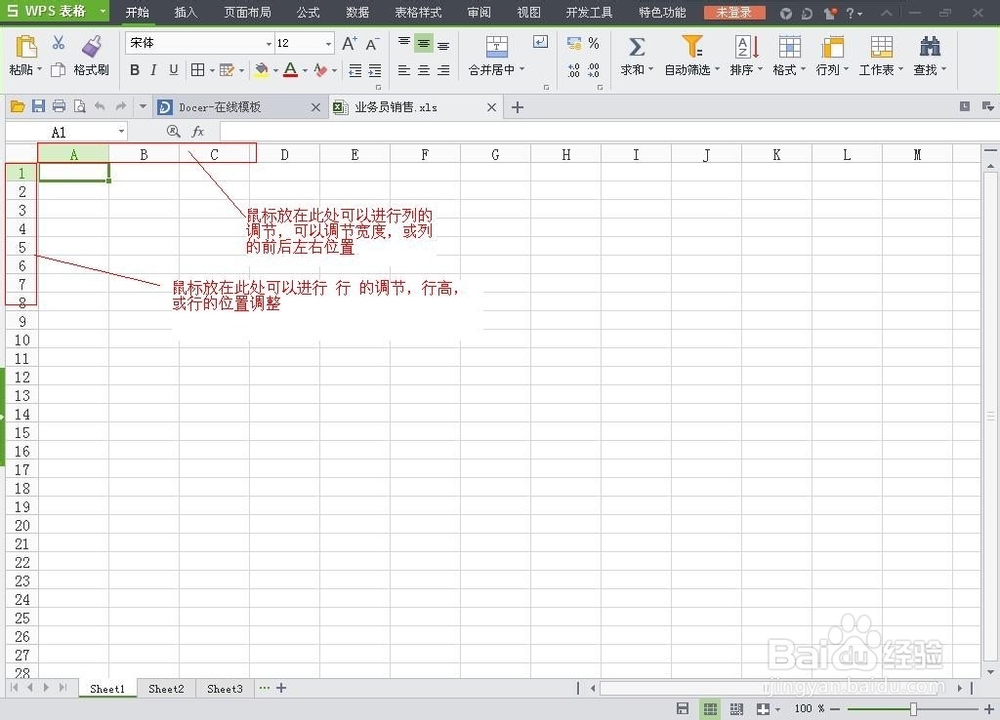Apply the red font color A
Viewport: 1000px width, 720px height.
[291, 70]
